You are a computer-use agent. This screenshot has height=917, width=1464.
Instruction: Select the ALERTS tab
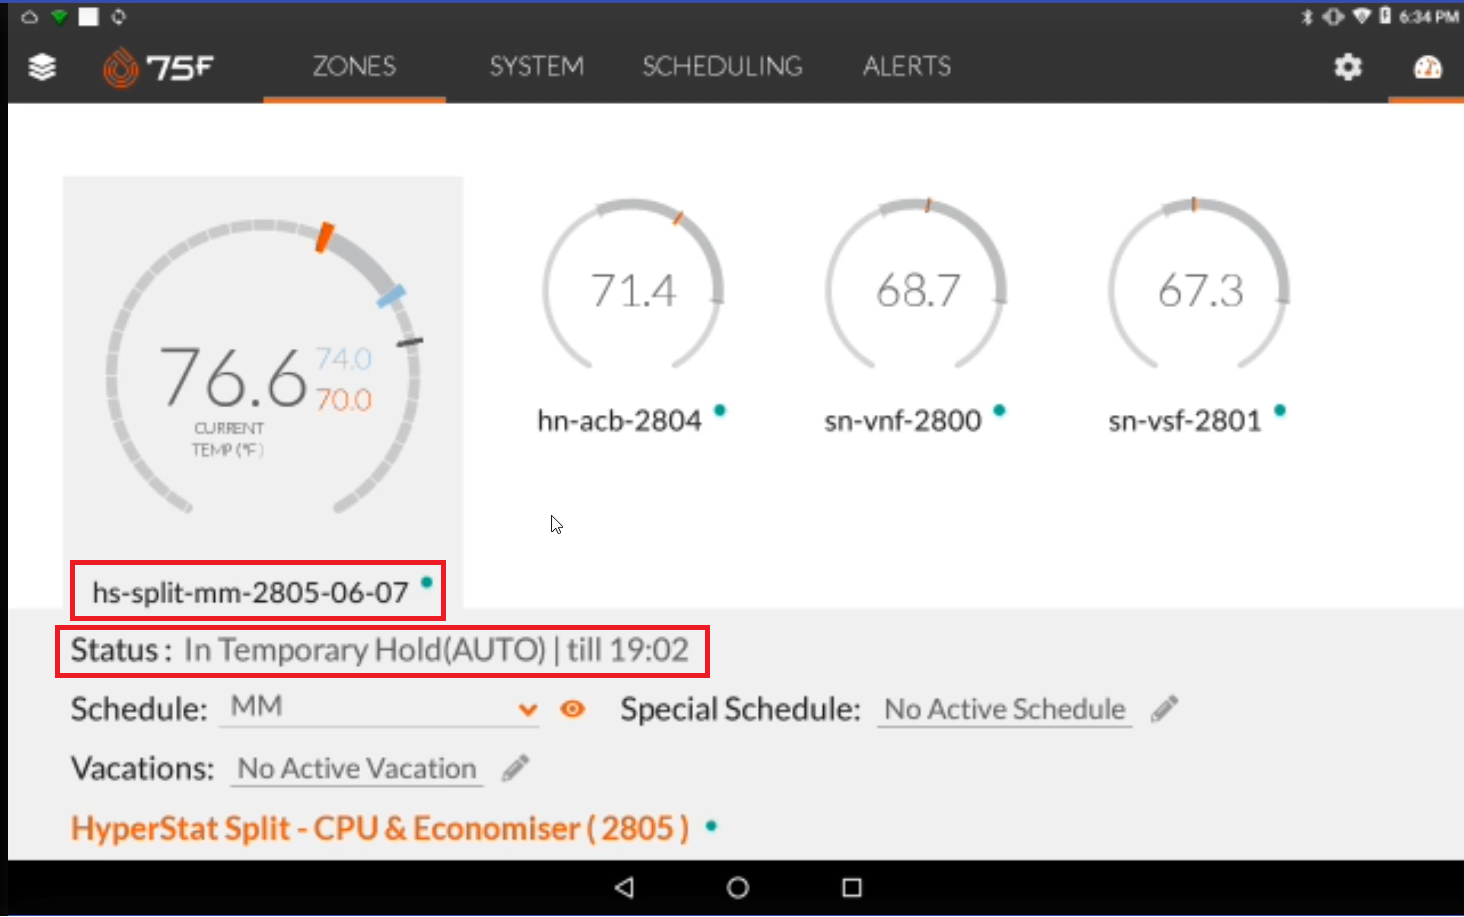[905, 66]
